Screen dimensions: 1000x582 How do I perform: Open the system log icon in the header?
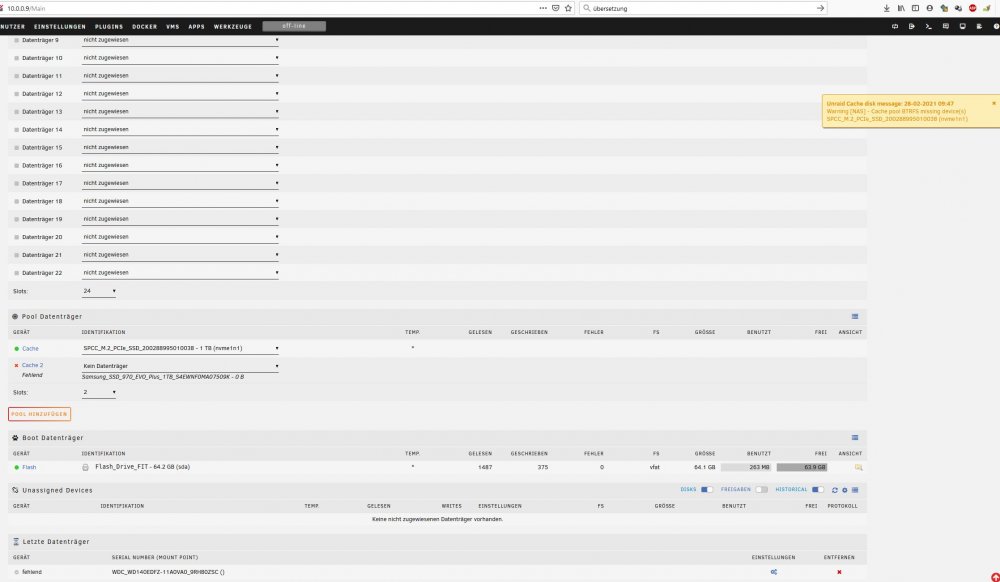click(979, 26)
